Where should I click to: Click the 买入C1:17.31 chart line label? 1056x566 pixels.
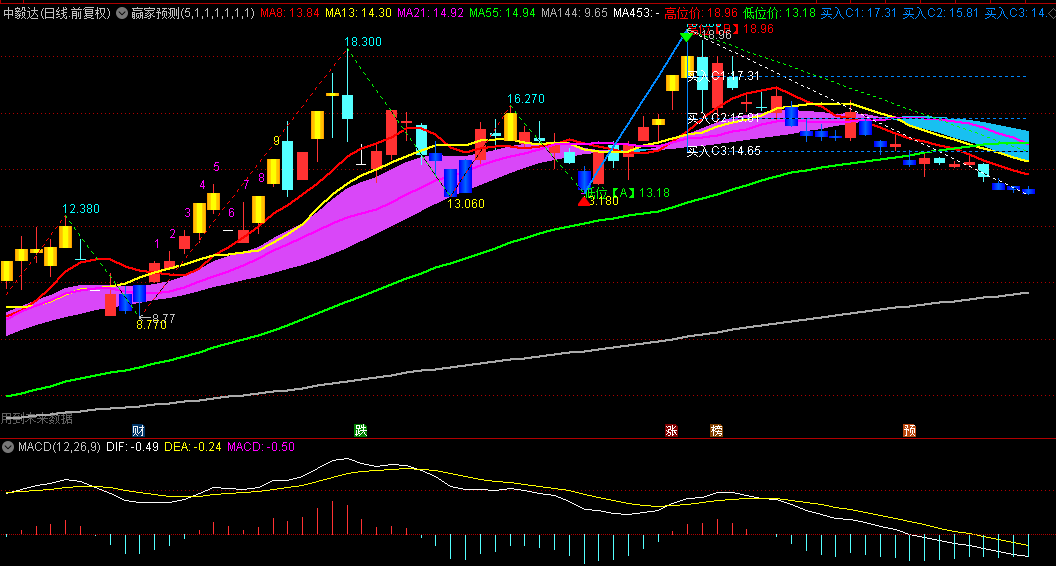[x=723, y=76]
